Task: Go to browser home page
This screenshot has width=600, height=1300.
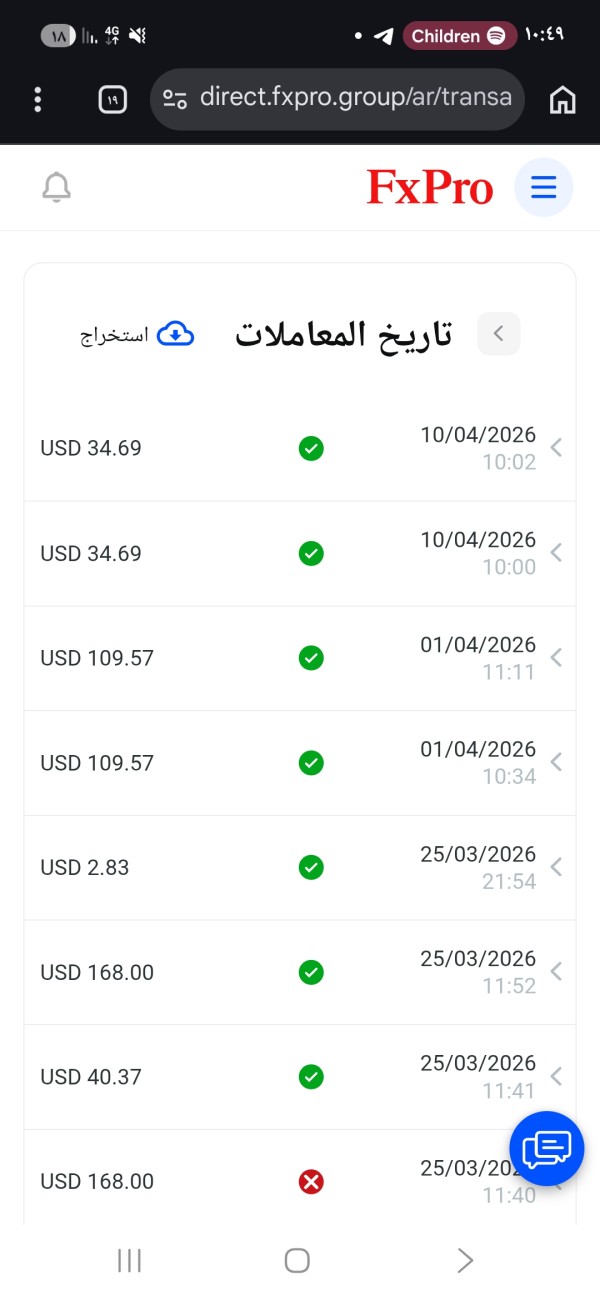Action: (563, 99)
